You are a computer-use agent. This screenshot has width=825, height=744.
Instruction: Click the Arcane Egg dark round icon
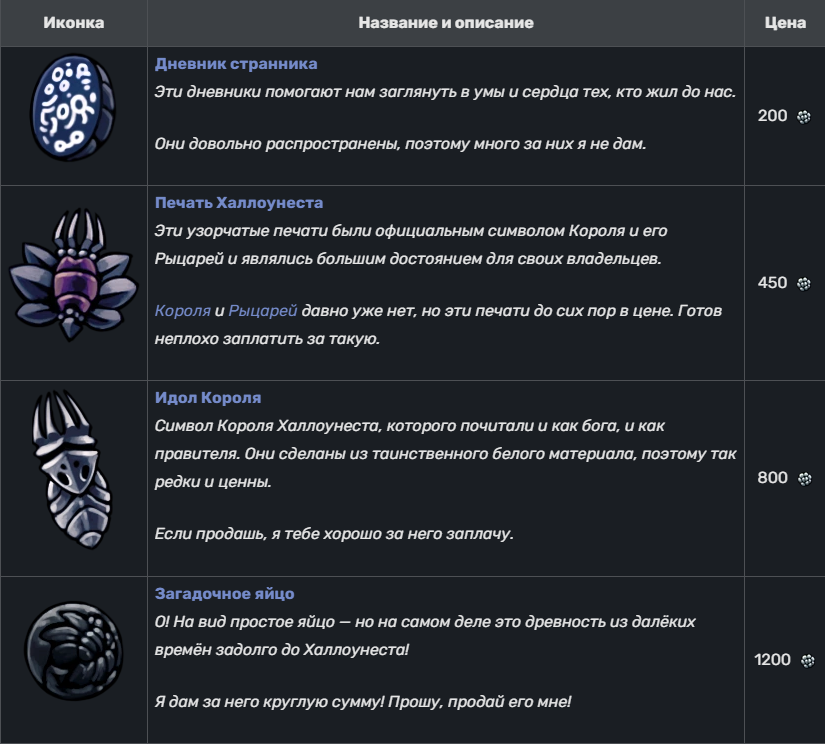point(74,650)
